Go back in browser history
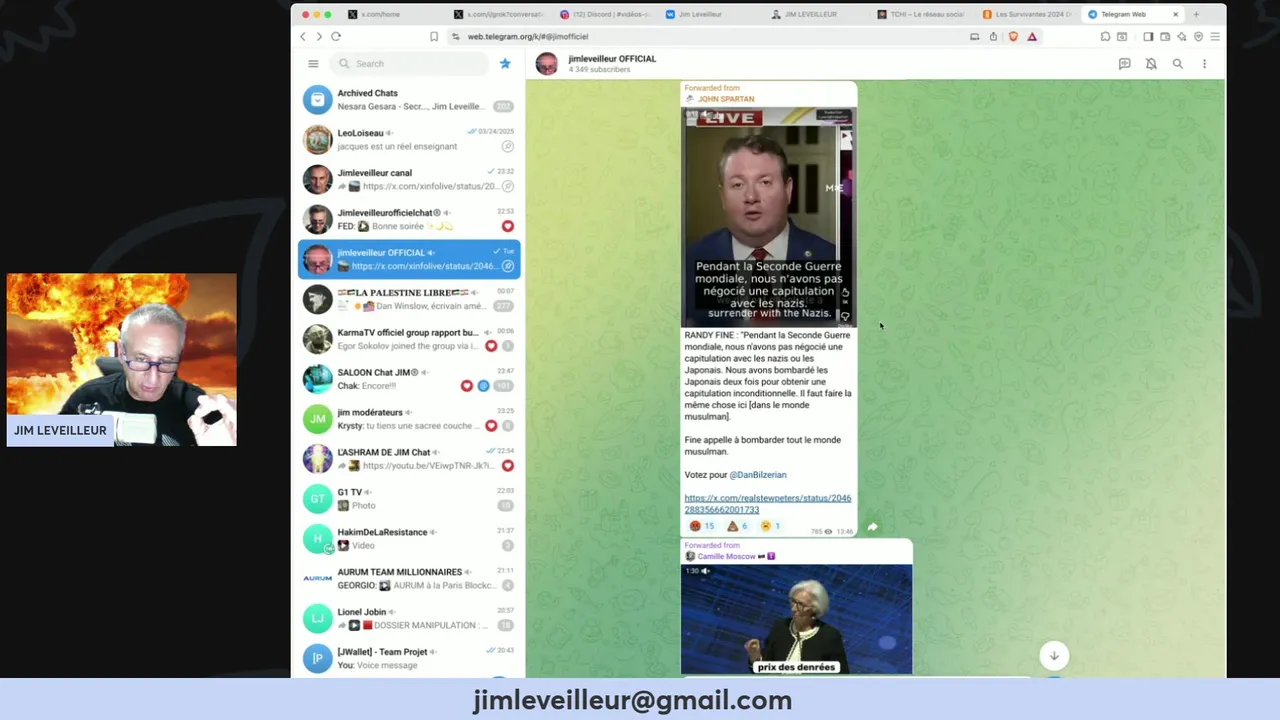The height and width of the screenshot is (720, 1280). click(x=303, y=37)
